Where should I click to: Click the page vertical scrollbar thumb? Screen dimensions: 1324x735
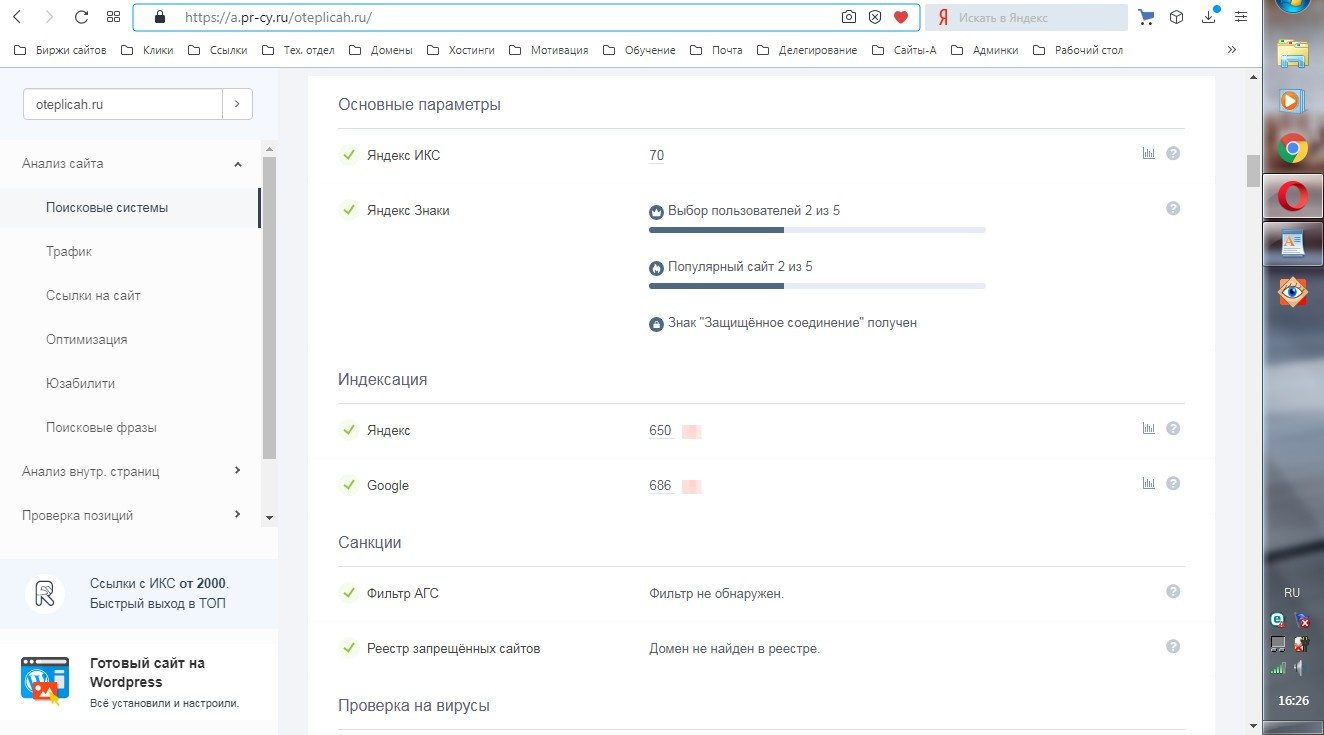1253,171
